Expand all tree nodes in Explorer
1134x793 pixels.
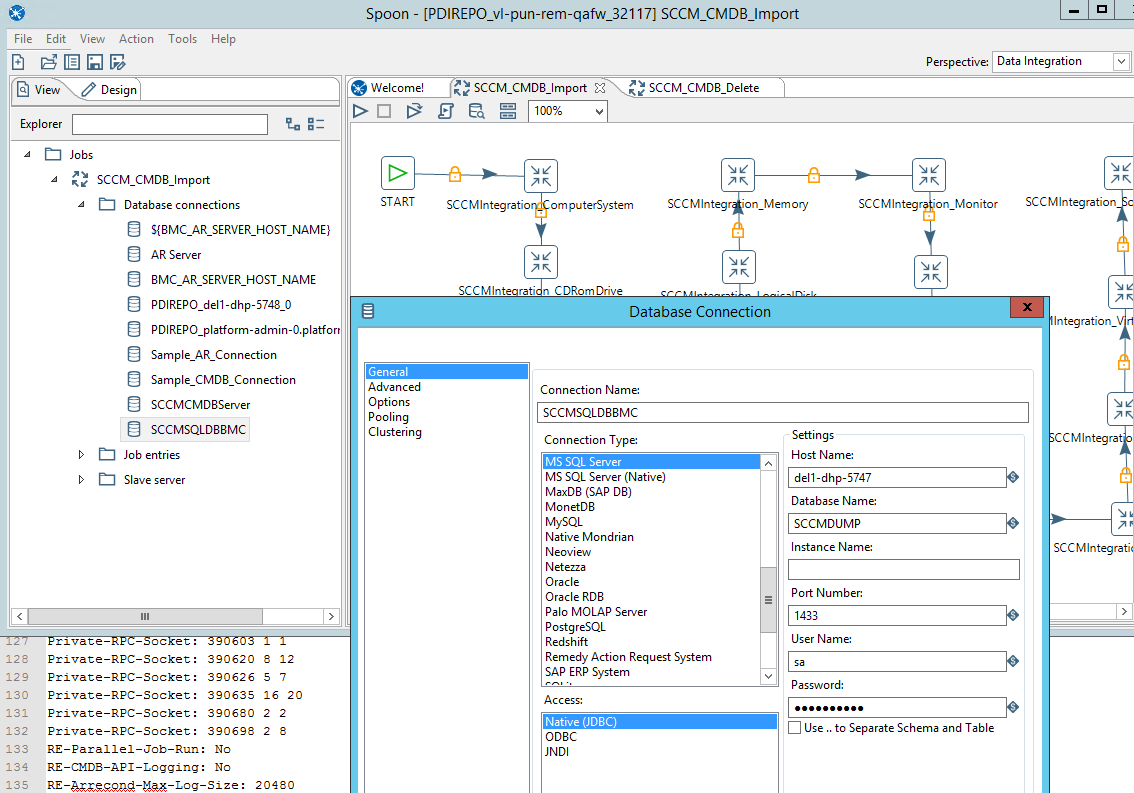[292, 124]
